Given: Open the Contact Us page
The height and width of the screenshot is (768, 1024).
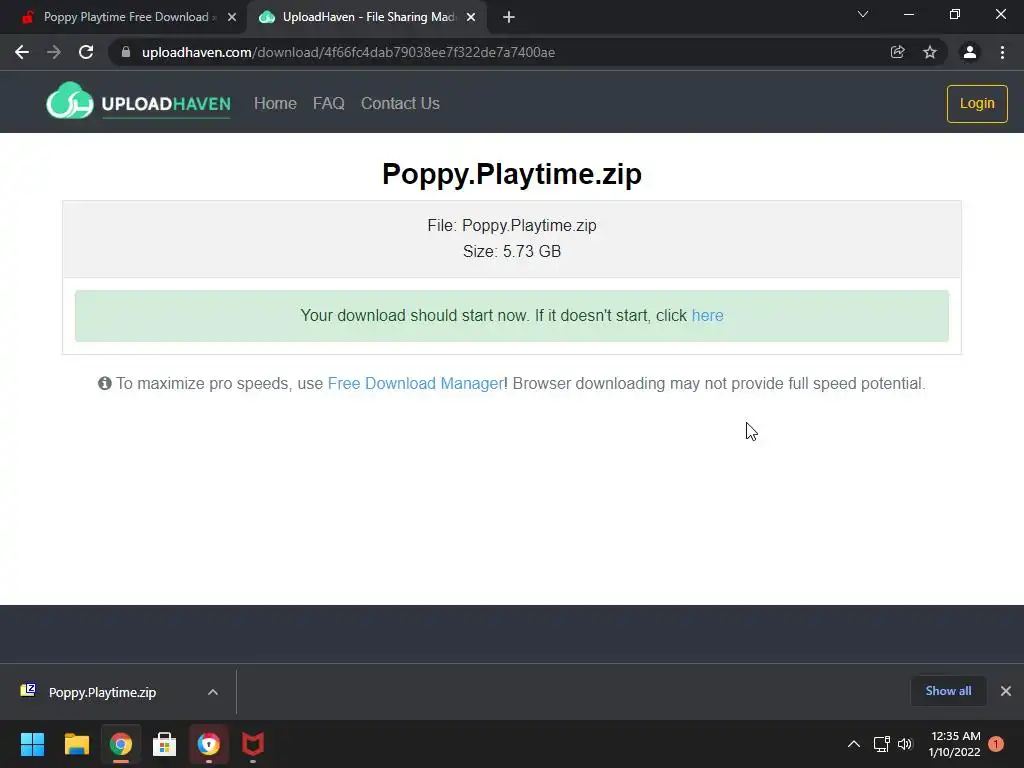Looking at the screenshot, I should (400, 103).
